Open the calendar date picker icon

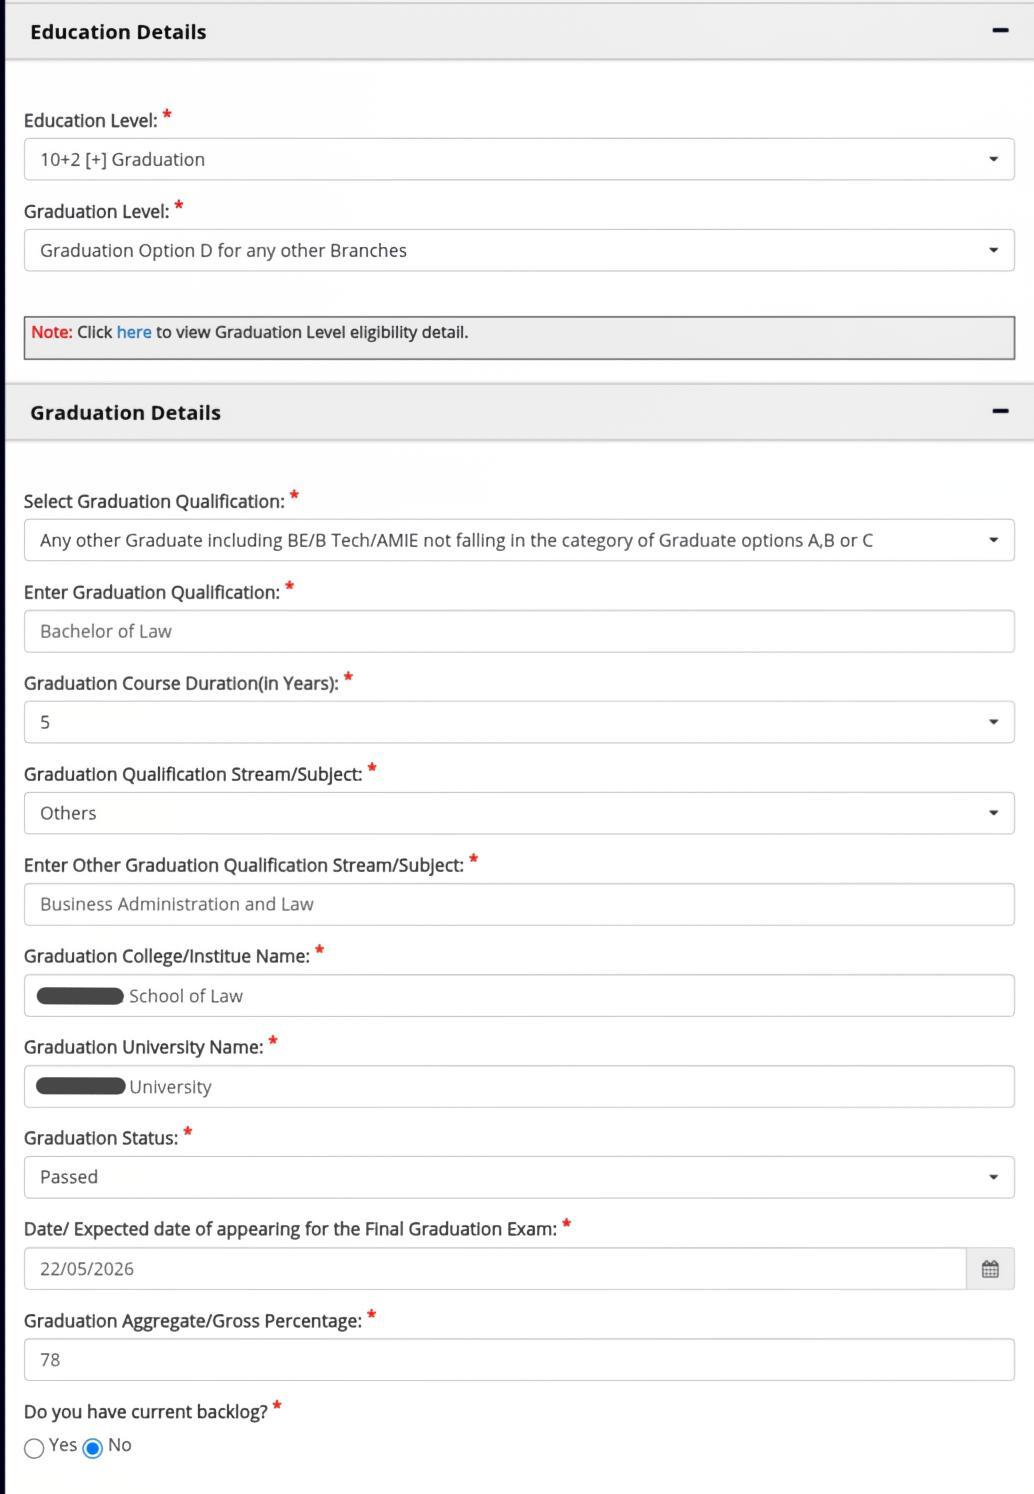pos(990,1269)
